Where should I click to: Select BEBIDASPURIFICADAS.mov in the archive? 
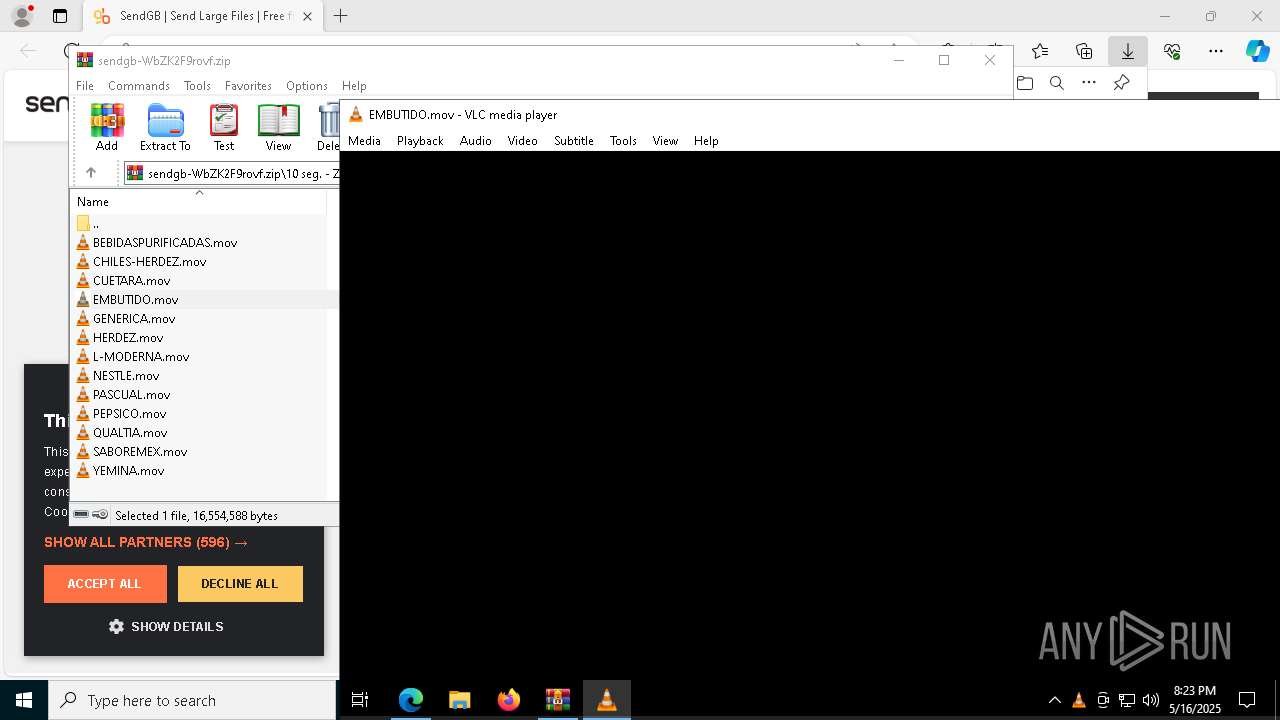(165, 243)
